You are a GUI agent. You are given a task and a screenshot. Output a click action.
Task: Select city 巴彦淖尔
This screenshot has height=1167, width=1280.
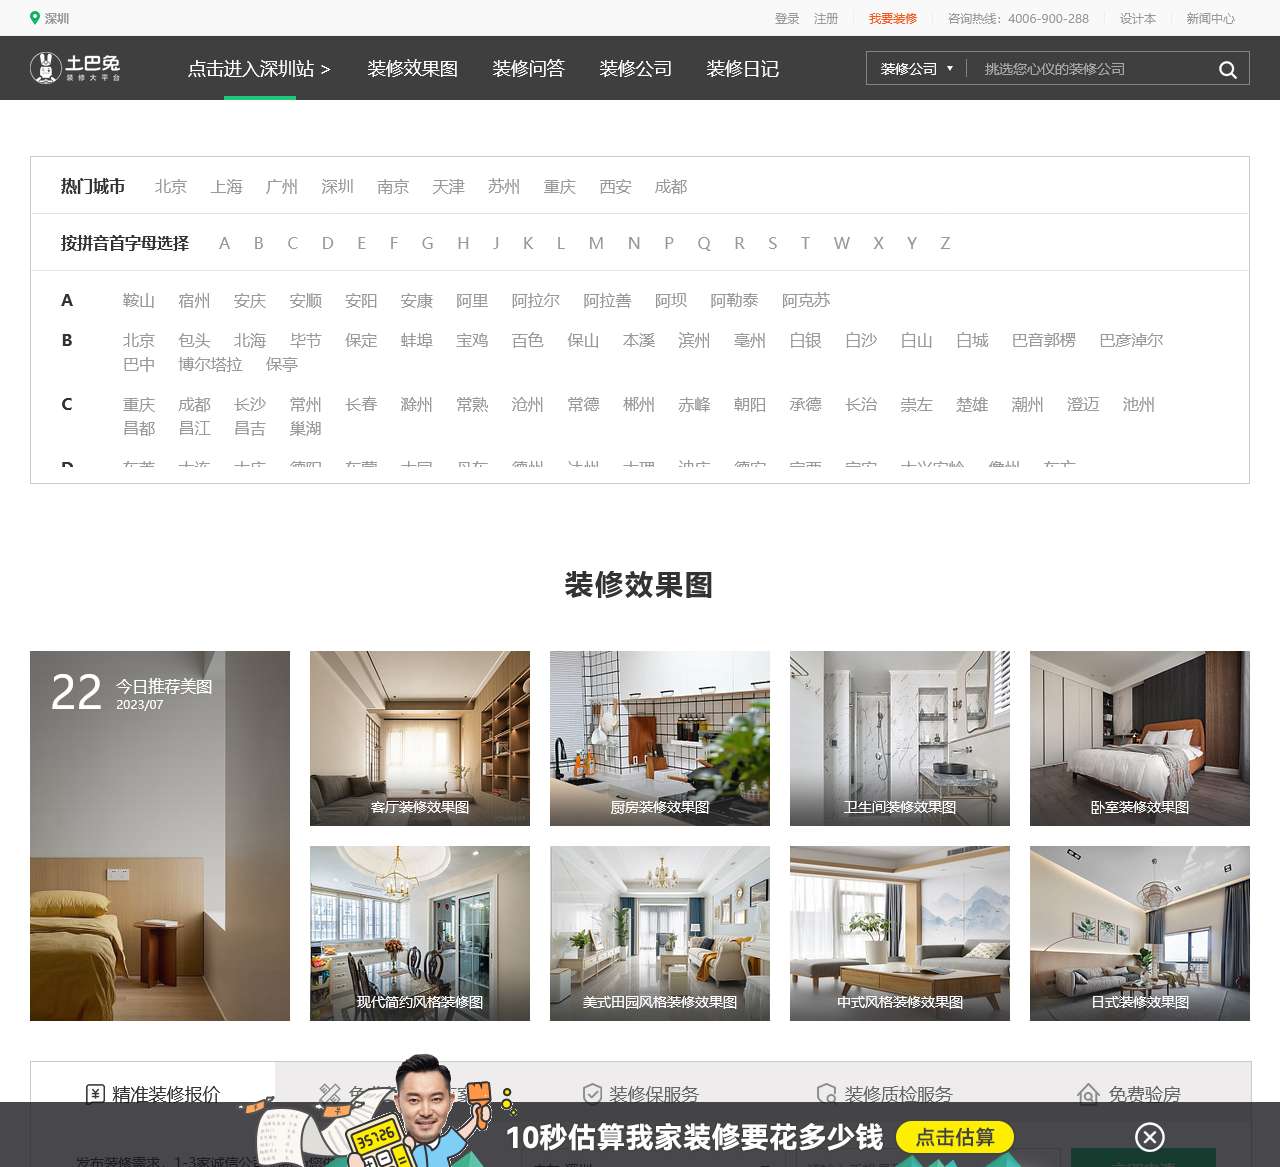click(x=1131, y=340)
